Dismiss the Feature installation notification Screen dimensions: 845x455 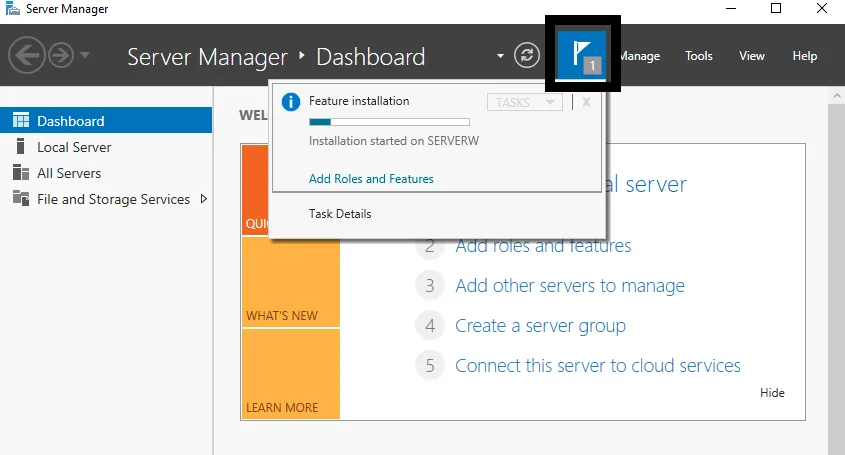point(586,102)
